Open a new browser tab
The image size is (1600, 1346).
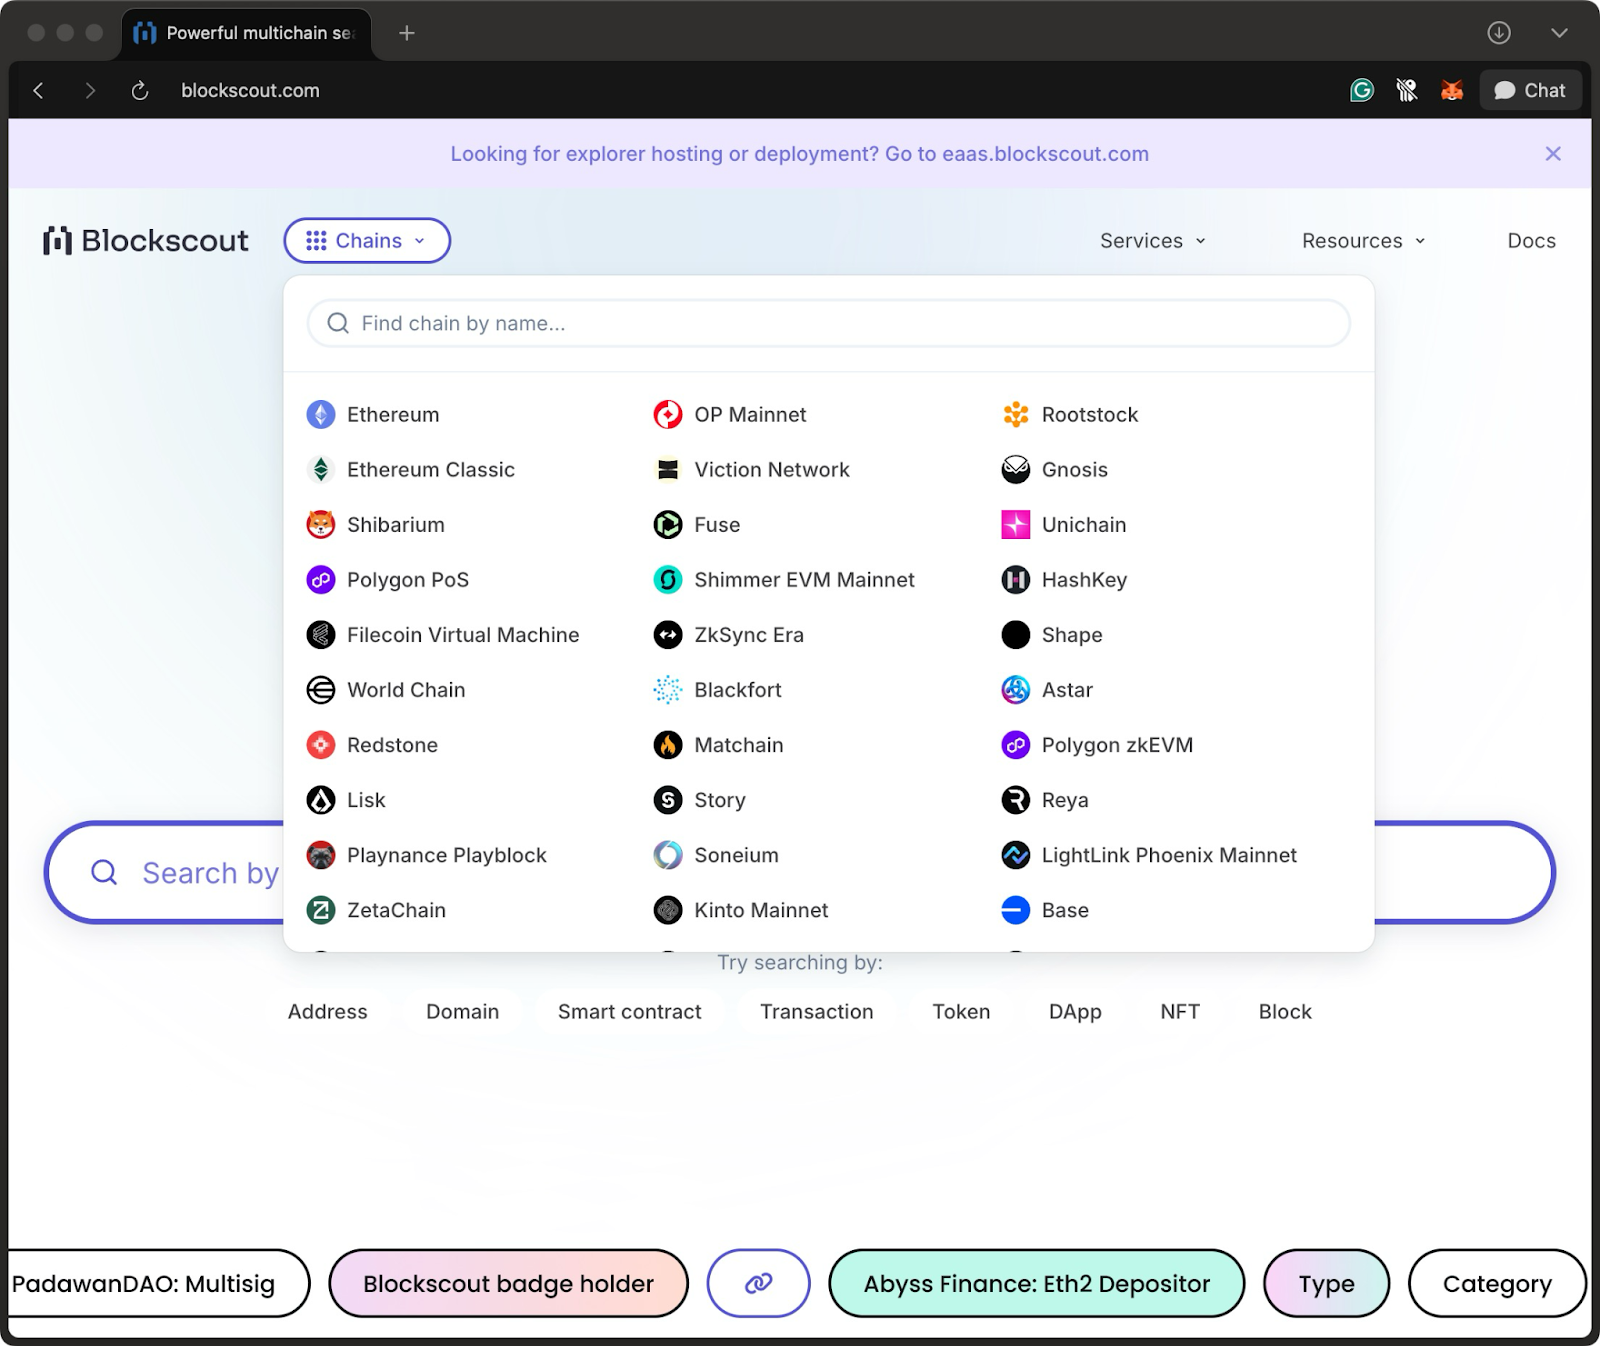(x=407, y=33)
